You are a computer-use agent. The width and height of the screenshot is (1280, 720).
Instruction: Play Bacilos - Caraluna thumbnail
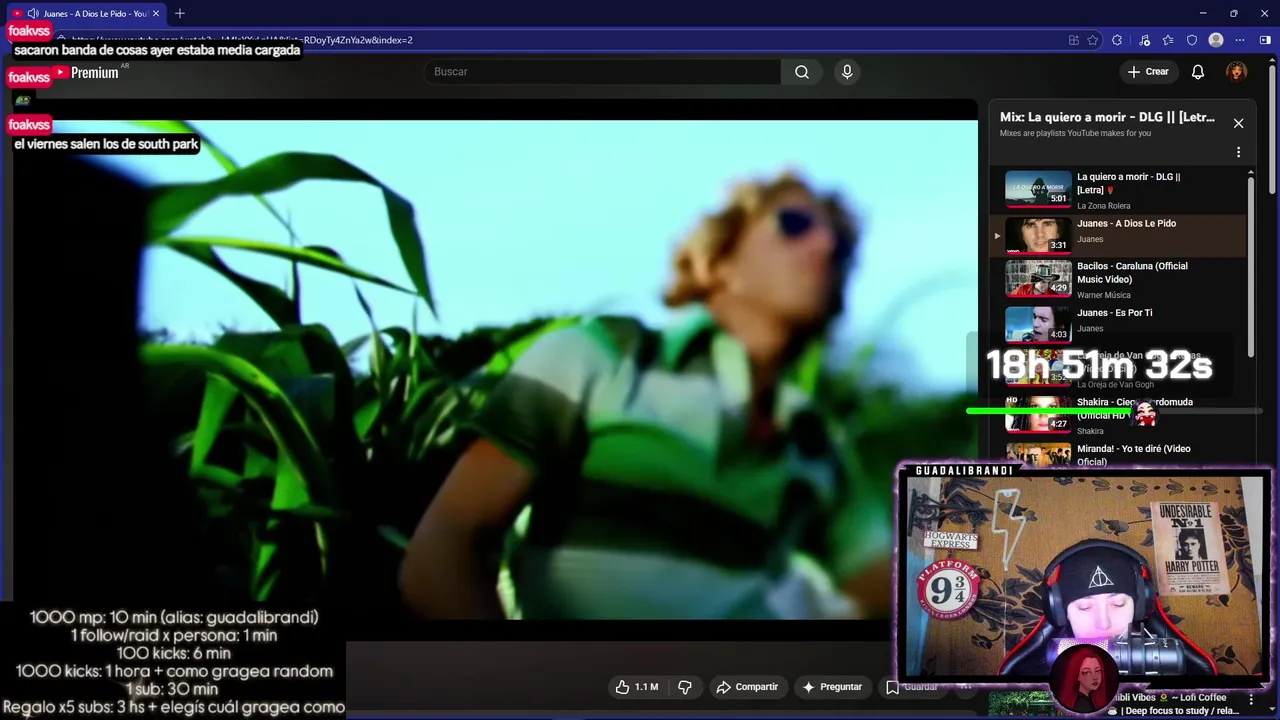1038,279
